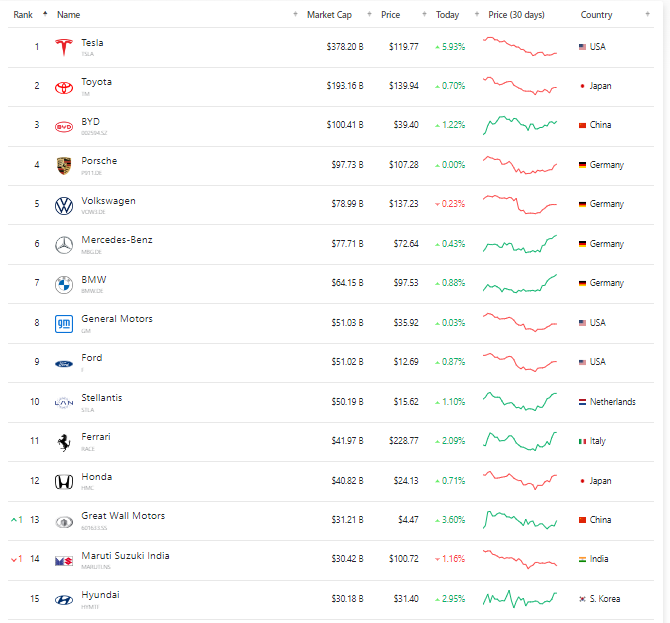Click Netherlands country label
The image size is (670, 623).
[612, 402]
